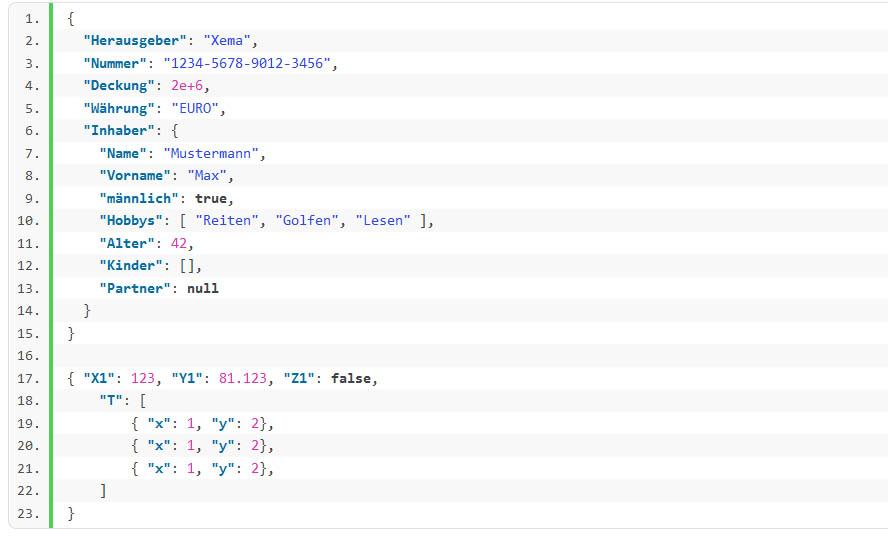Click line number 6. in the gutter
The height and width of the screenshot is (536, 888).
32,131
